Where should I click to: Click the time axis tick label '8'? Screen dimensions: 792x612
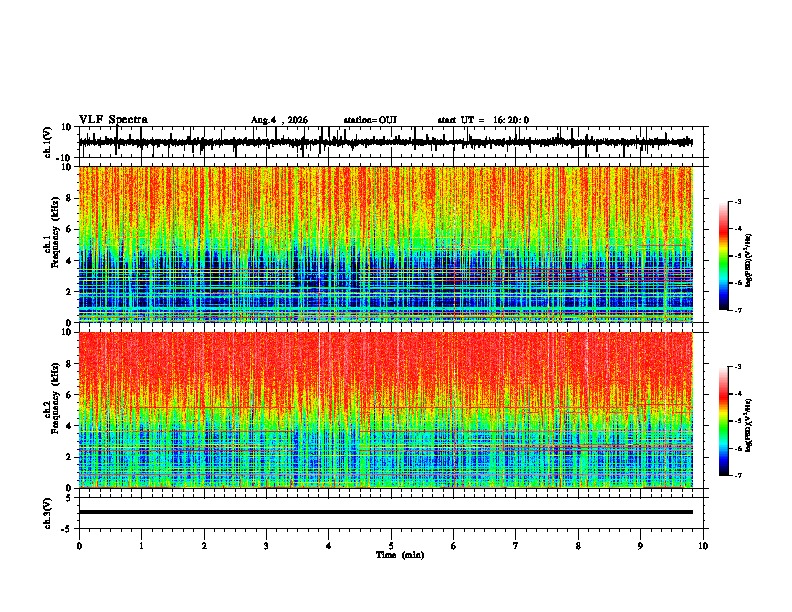click(x=578, y=546)
